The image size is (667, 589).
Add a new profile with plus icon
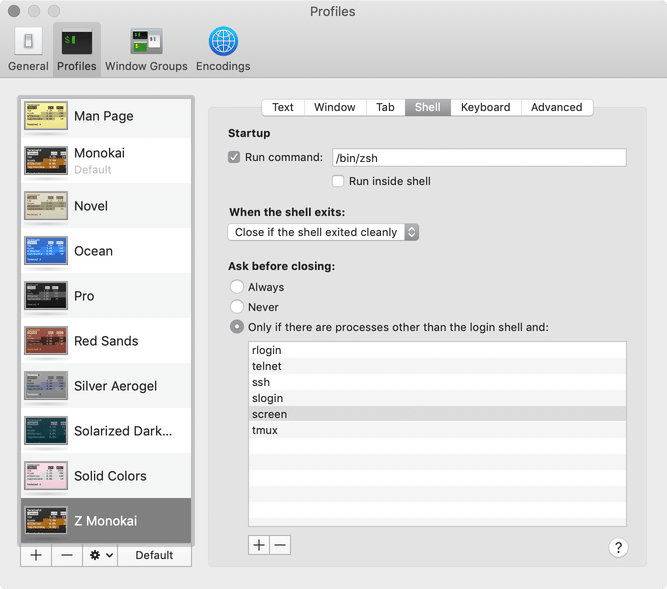click(36, 555)
